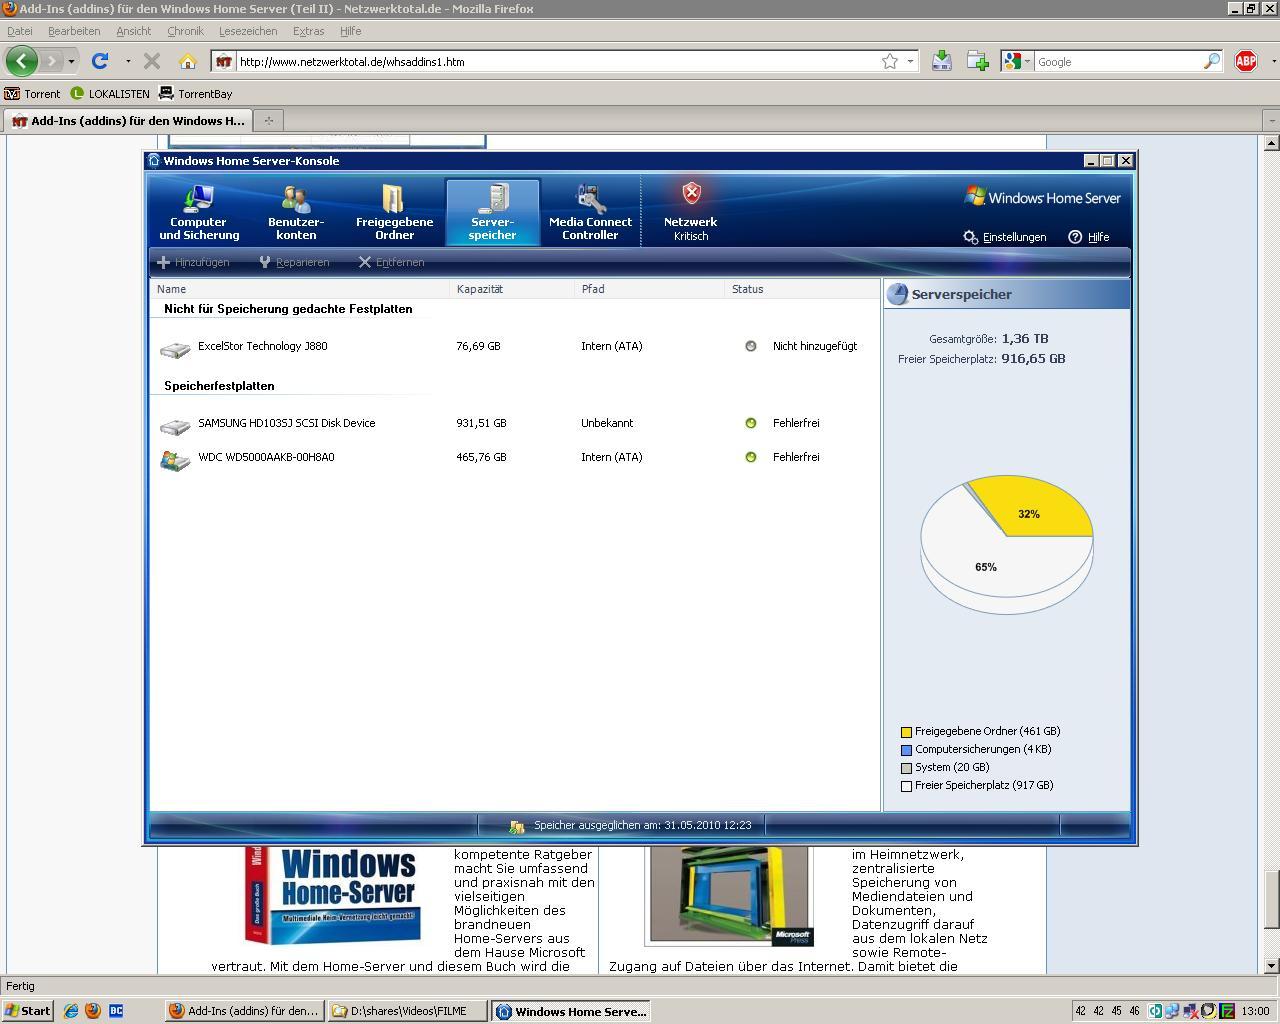Open the Lesezeichen menu
1280x1024 pixels.
[x=248, y=31]
